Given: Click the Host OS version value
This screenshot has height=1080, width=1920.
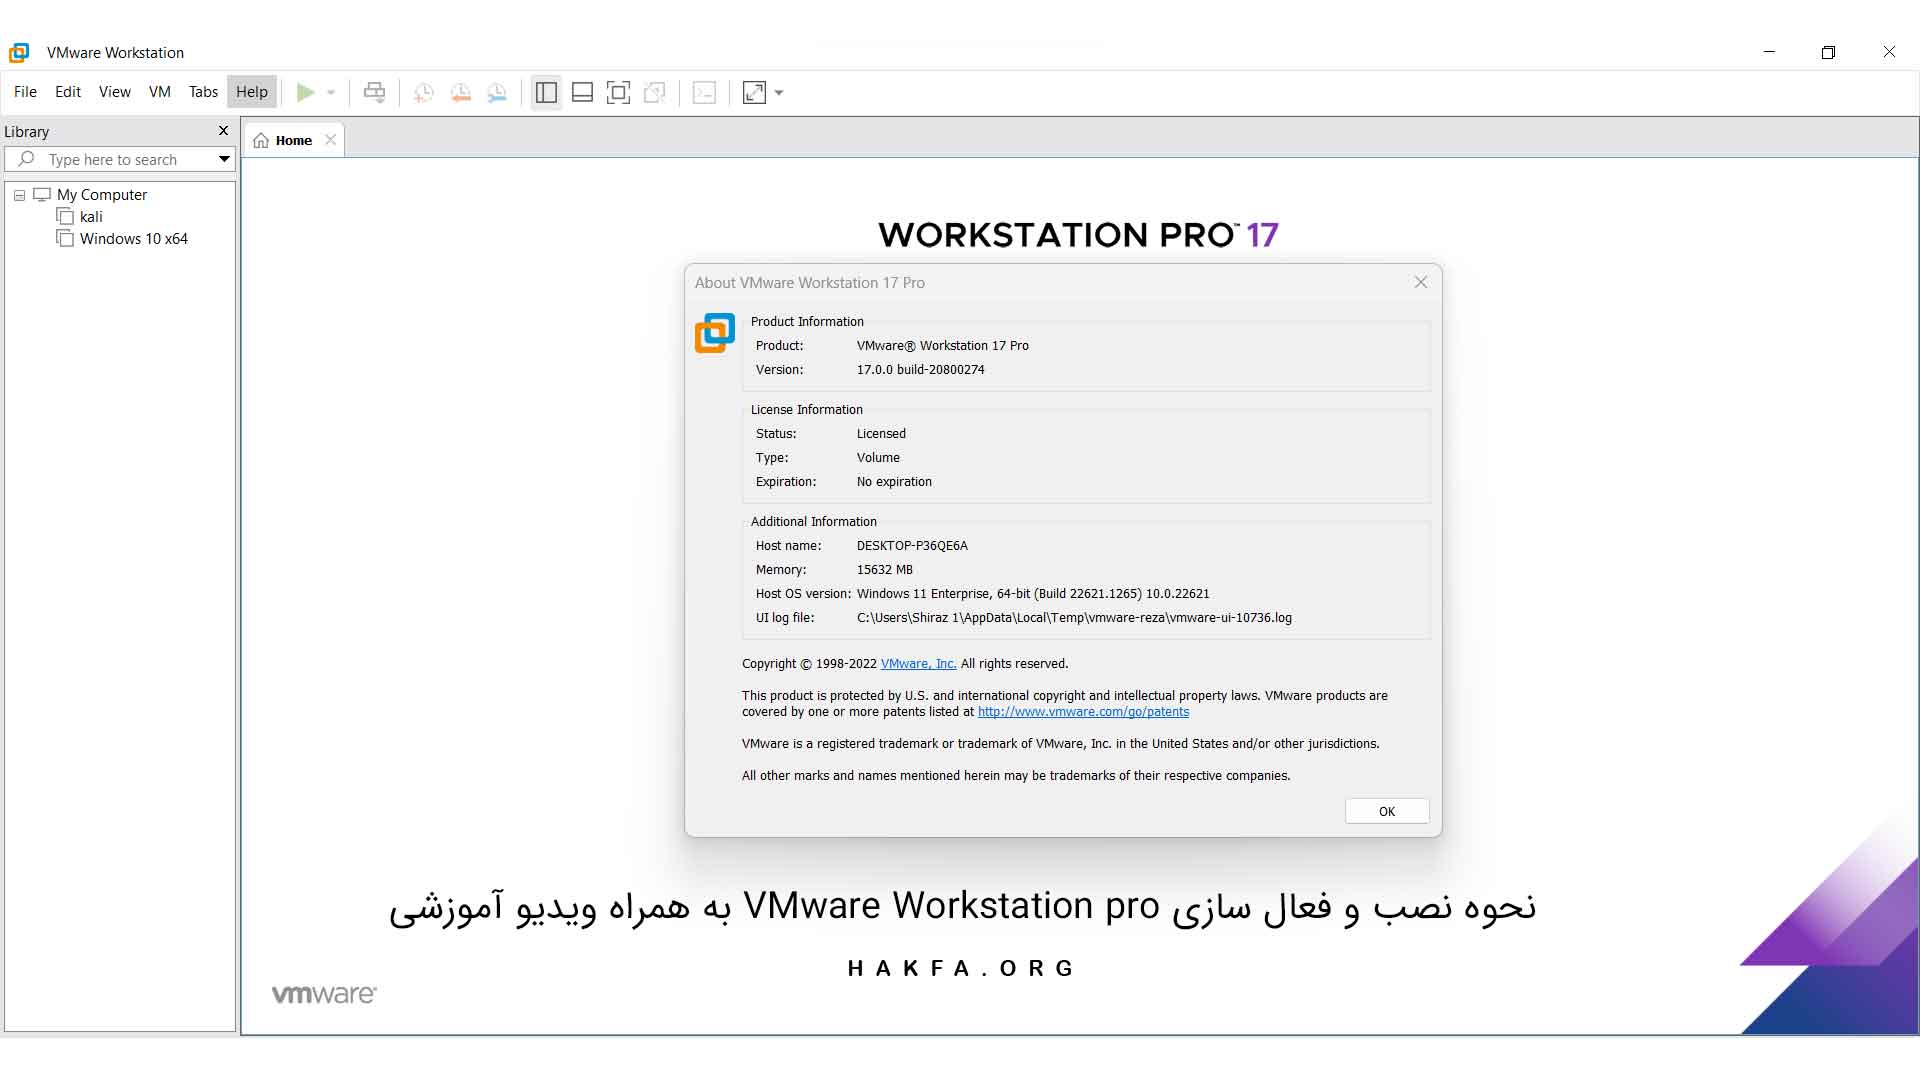Looking at the screenshot, I should click(x=1033, y=594).
